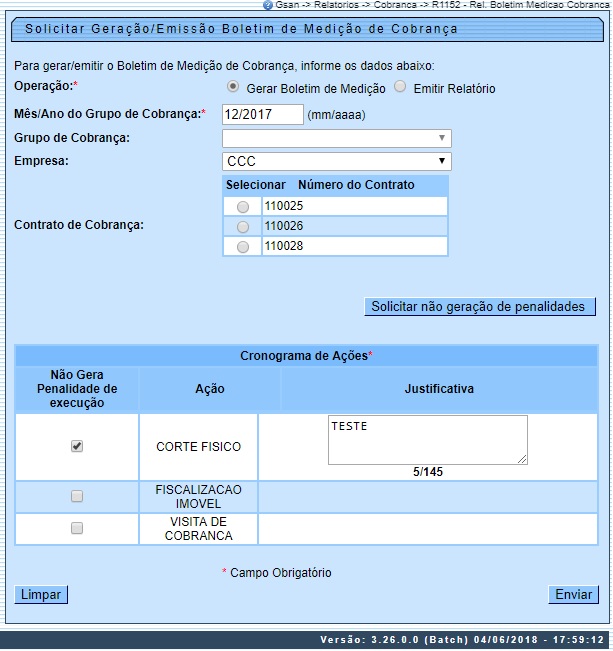Click the Número do Contrato column header
The width and height of the screenshot is (613, 651).
355,185
